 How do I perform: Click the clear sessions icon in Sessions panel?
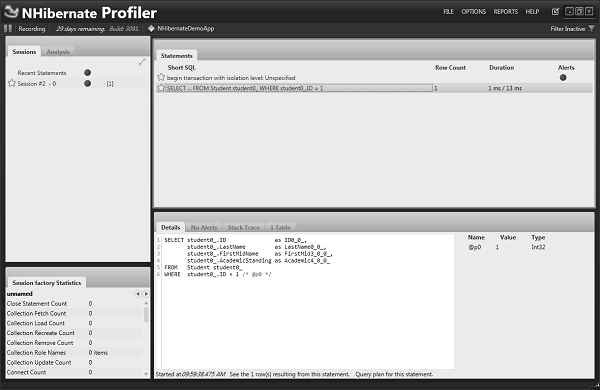[x=142, y=62]
